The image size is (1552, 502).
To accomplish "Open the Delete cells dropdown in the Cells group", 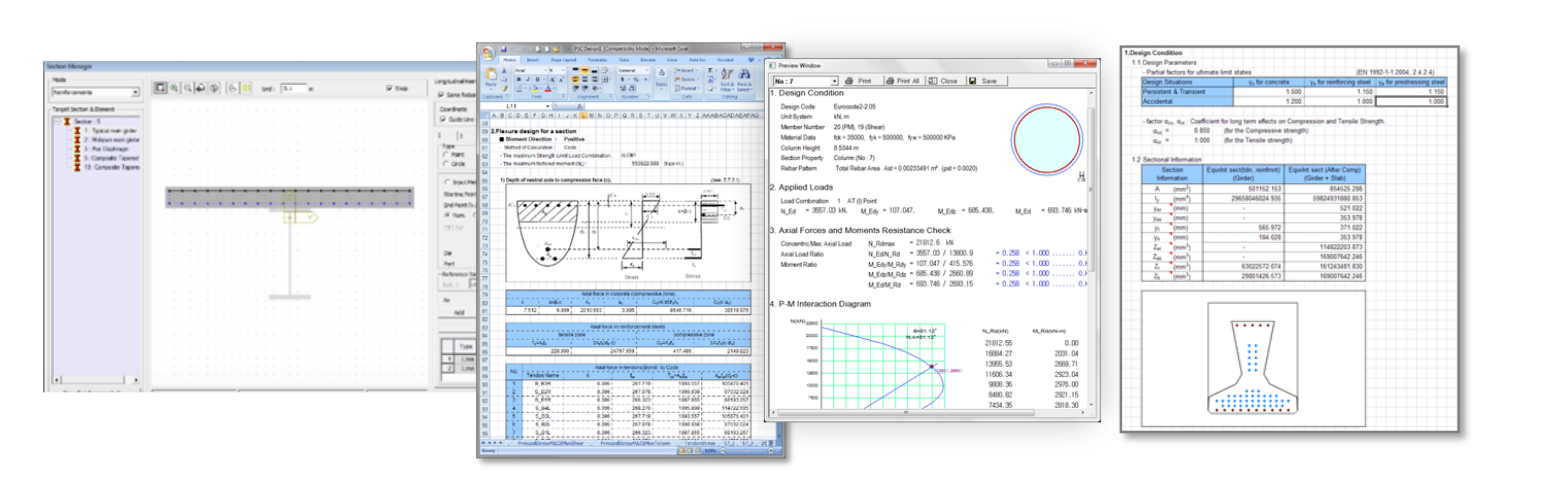I will click(686, 79).
